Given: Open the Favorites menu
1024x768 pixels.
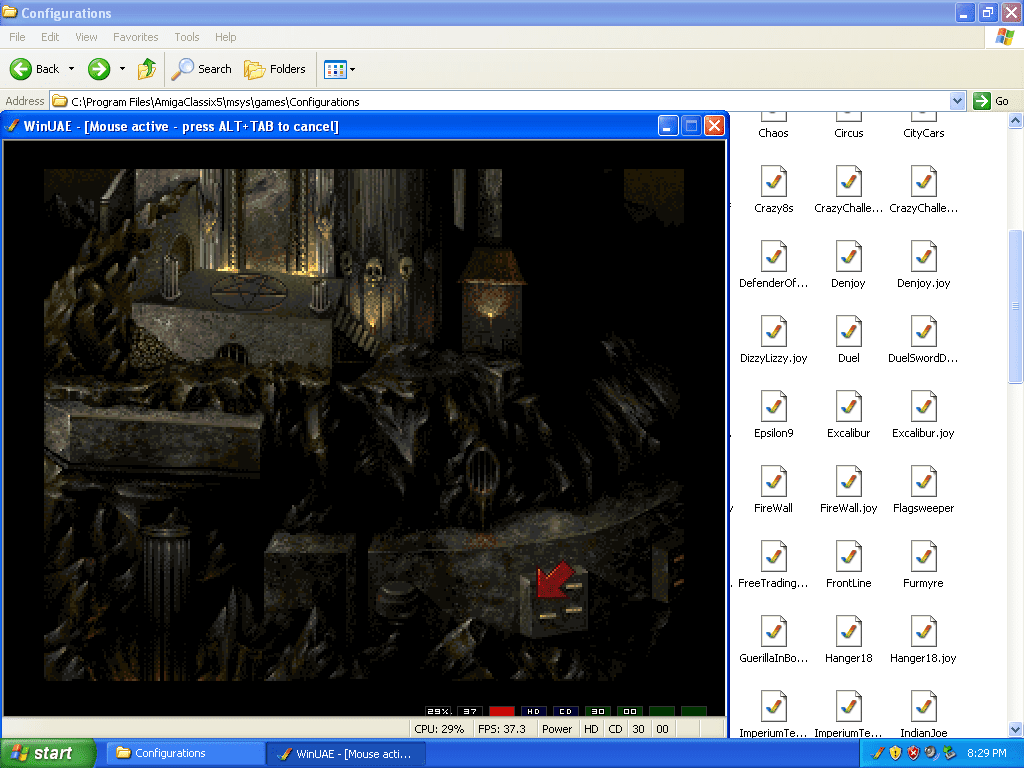Looking at the screenshot, I should click(135, 37).
